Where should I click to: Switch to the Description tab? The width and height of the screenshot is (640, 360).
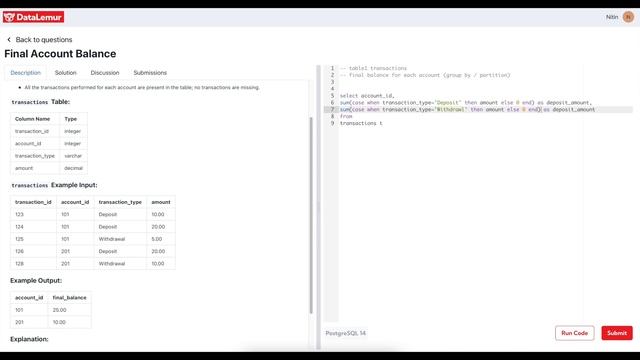click(26, 73)
